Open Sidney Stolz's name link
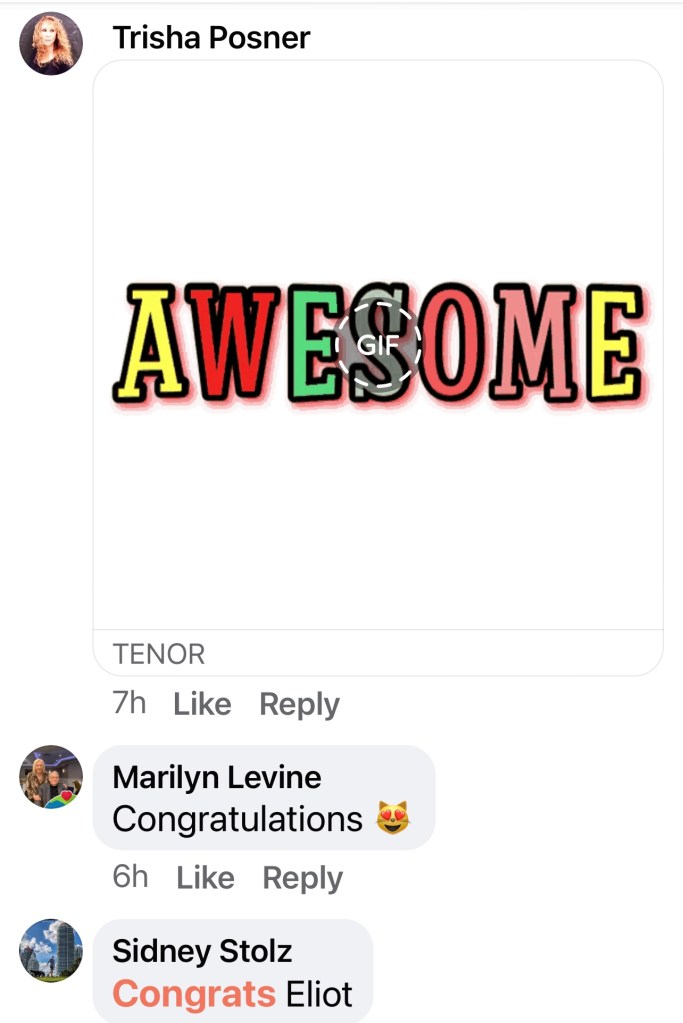 pos(202,951)
